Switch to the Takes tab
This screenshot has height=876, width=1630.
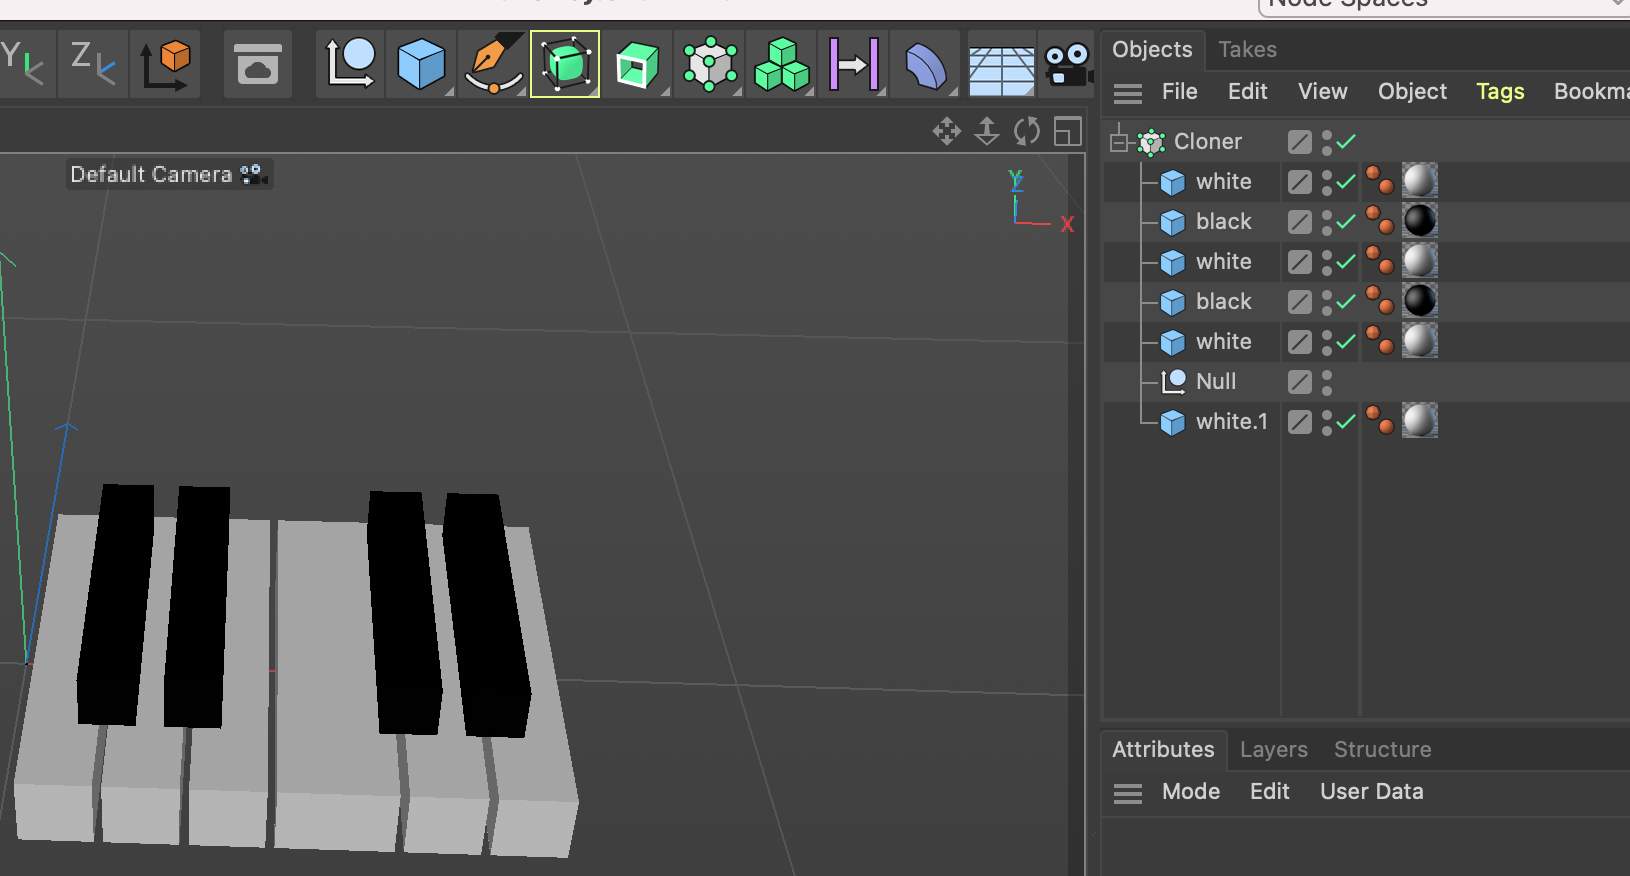(x=1247, y=49)
